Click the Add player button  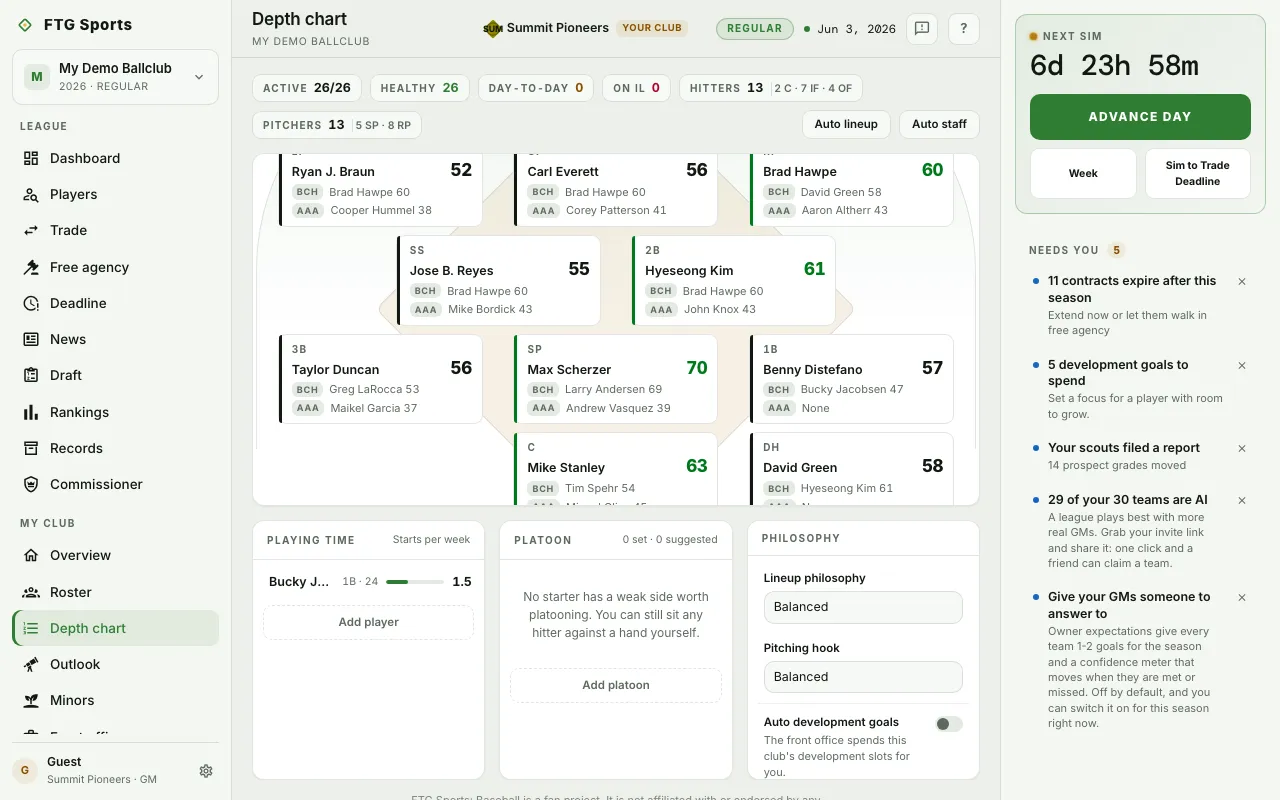pos(368,622)
